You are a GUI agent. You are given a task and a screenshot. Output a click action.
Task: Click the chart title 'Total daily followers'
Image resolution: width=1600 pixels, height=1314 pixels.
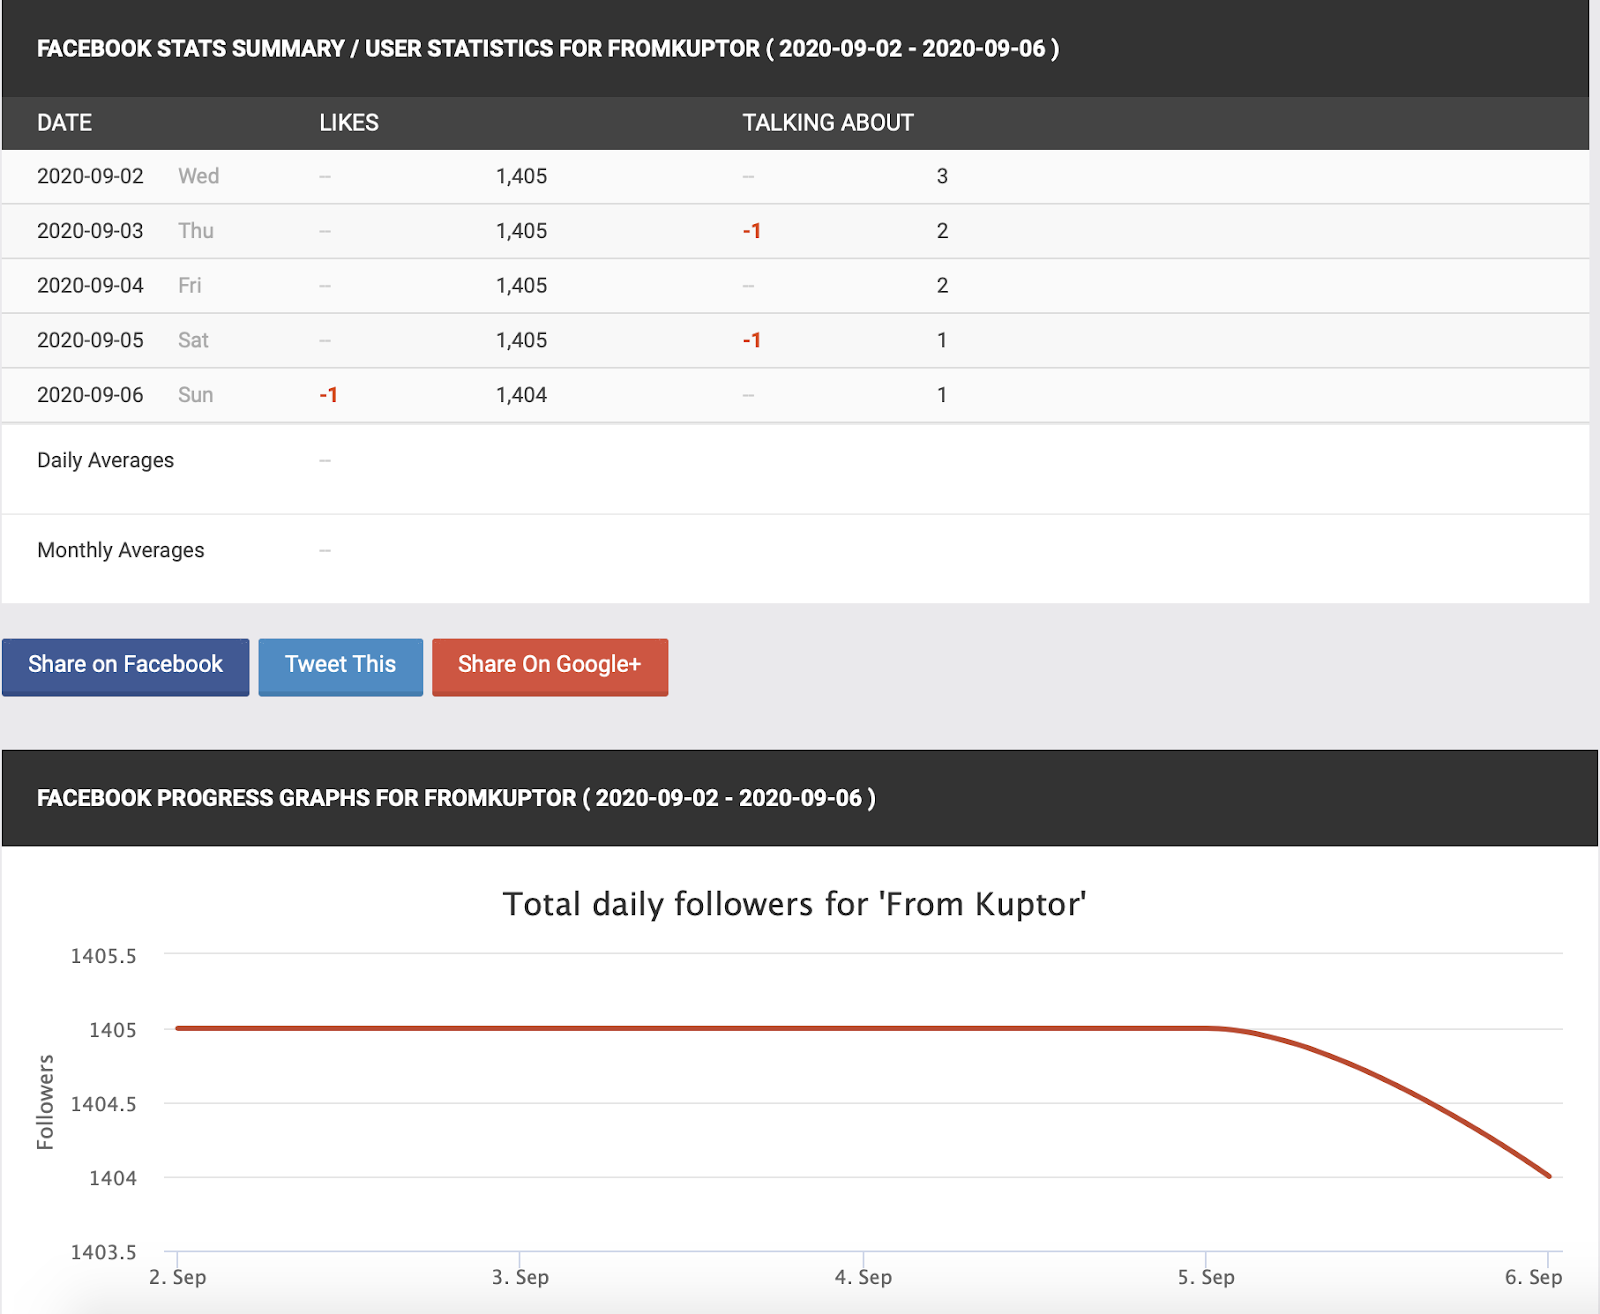(x=794, y=904)
